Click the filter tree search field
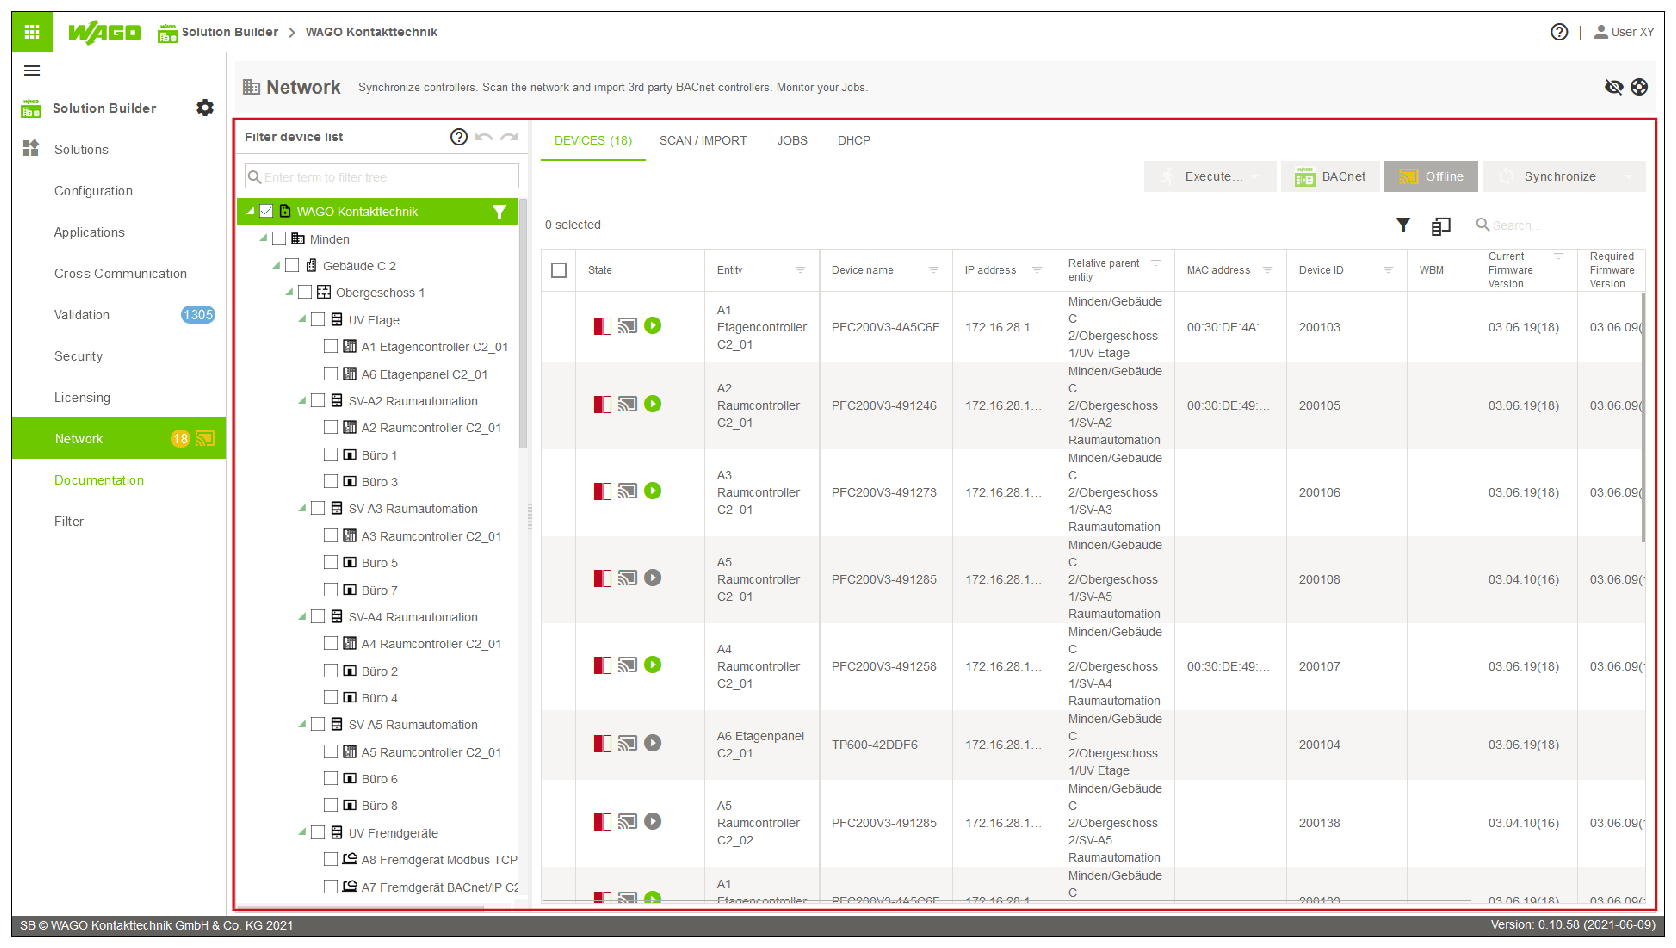 click(x=382, y=177)
